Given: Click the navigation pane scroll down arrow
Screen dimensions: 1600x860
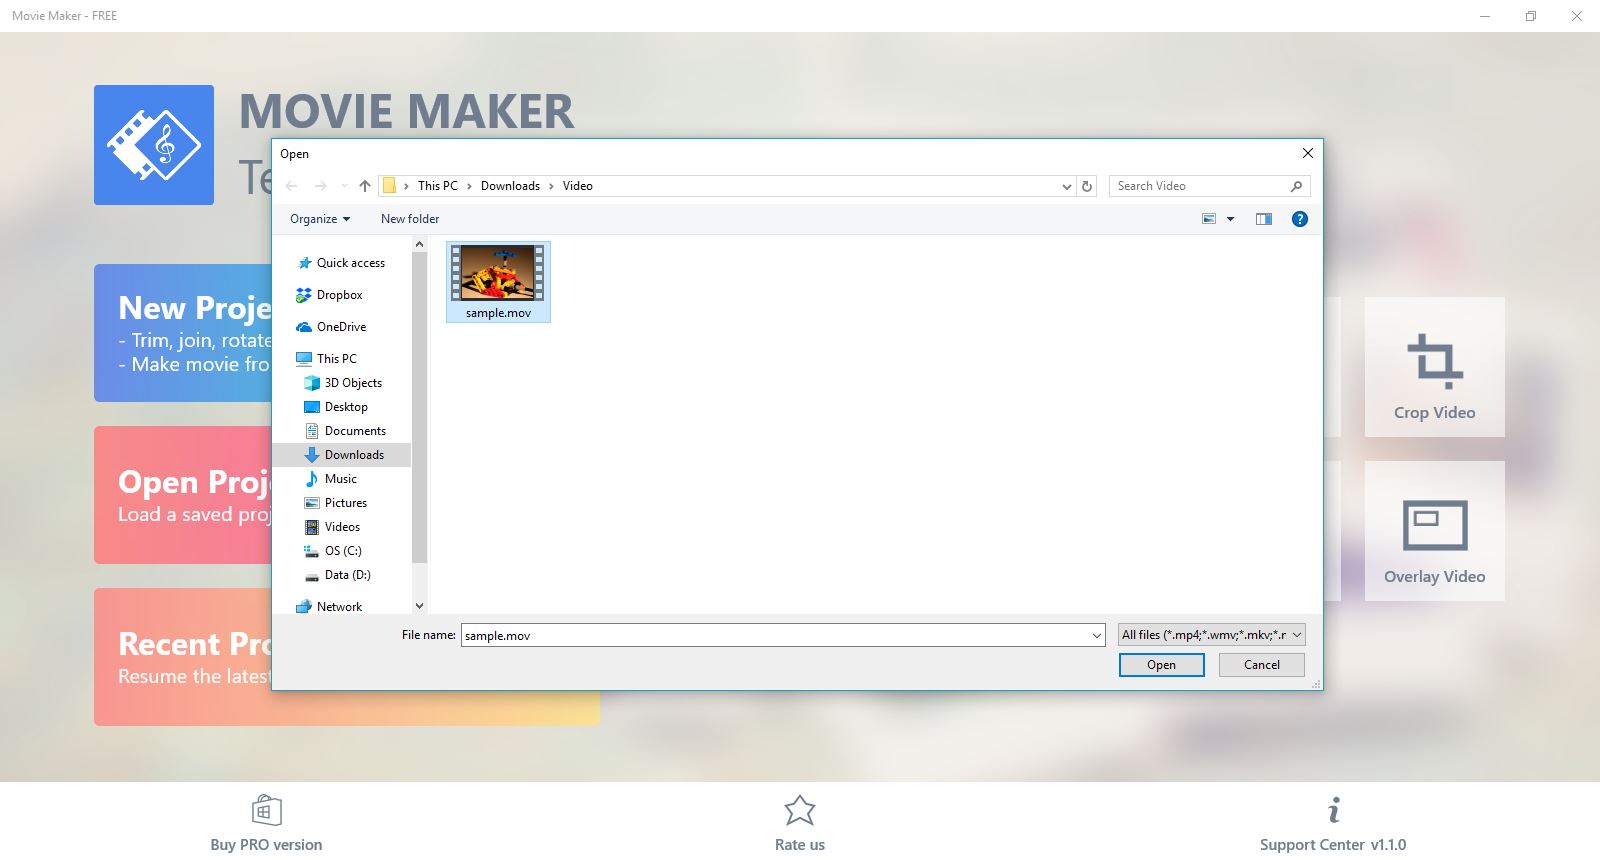Looking at the screenshot, I should pyautogui.click(x=419, y=606).
